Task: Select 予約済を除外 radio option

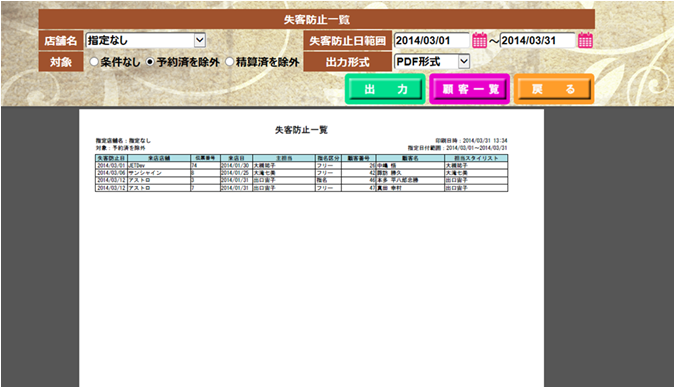Action: coord(150,62)
